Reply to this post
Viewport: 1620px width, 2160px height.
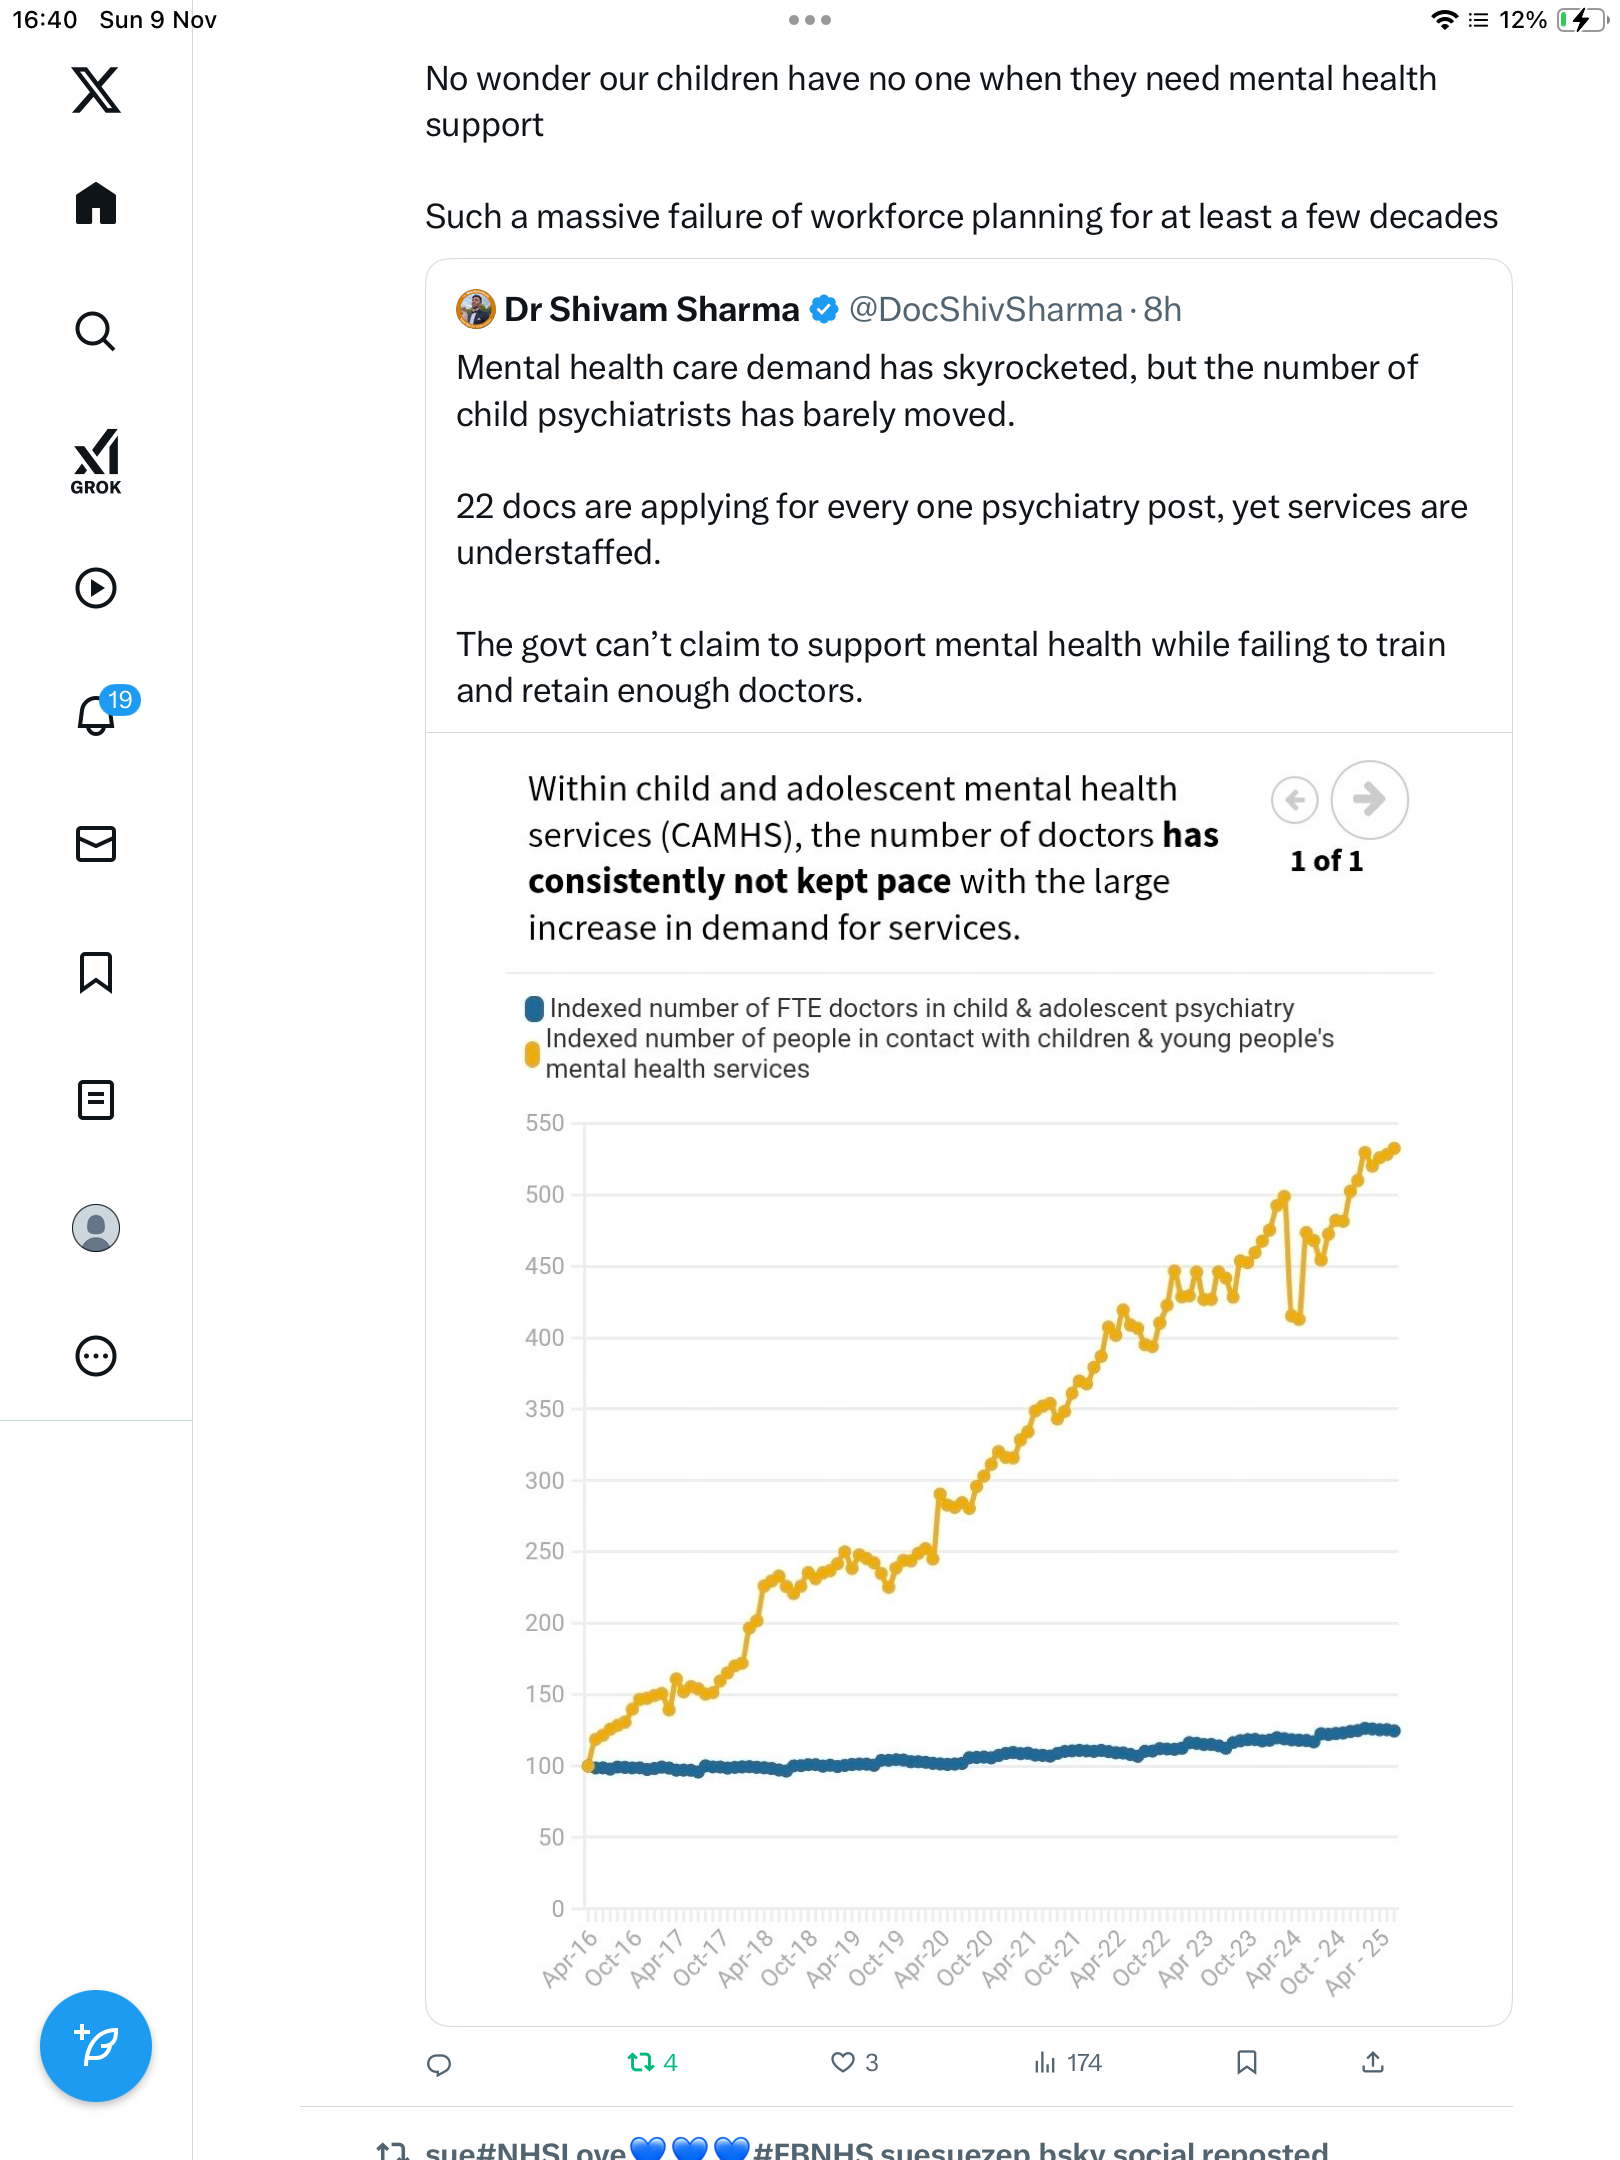point(439,2063)
